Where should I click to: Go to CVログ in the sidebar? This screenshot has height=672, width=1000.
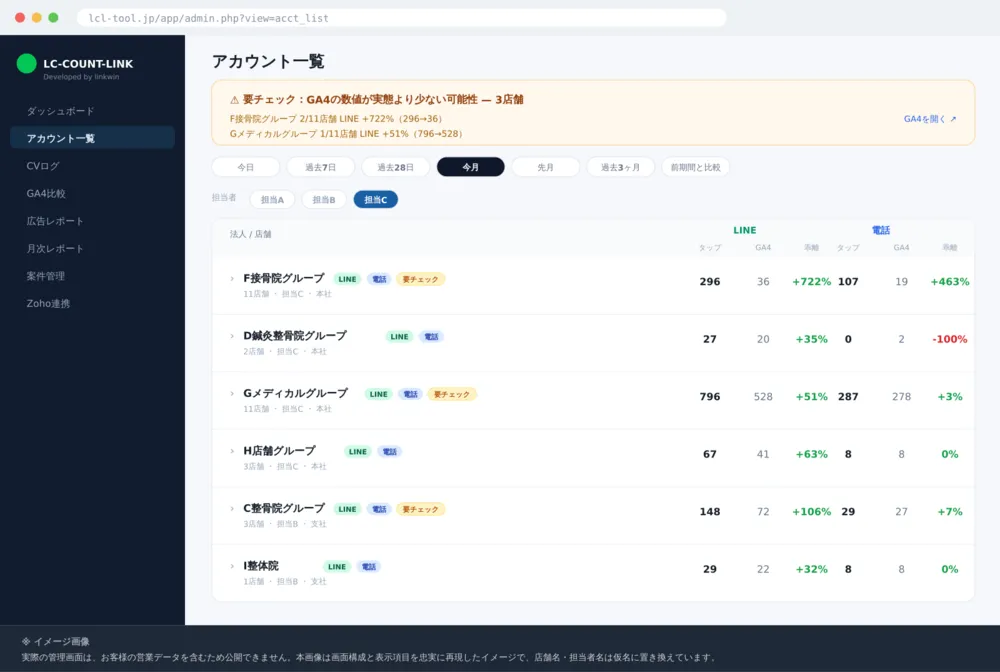pos(43,166)
